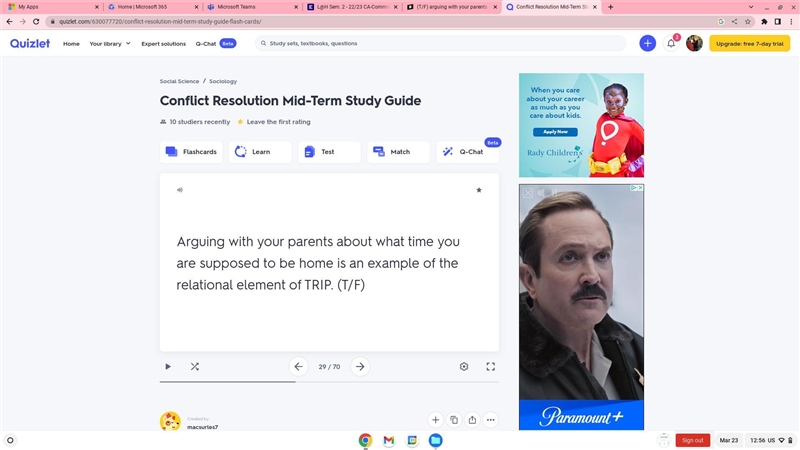Focus the Quizlet search field
The image size is (800, 450).
[x=440, y=43]
